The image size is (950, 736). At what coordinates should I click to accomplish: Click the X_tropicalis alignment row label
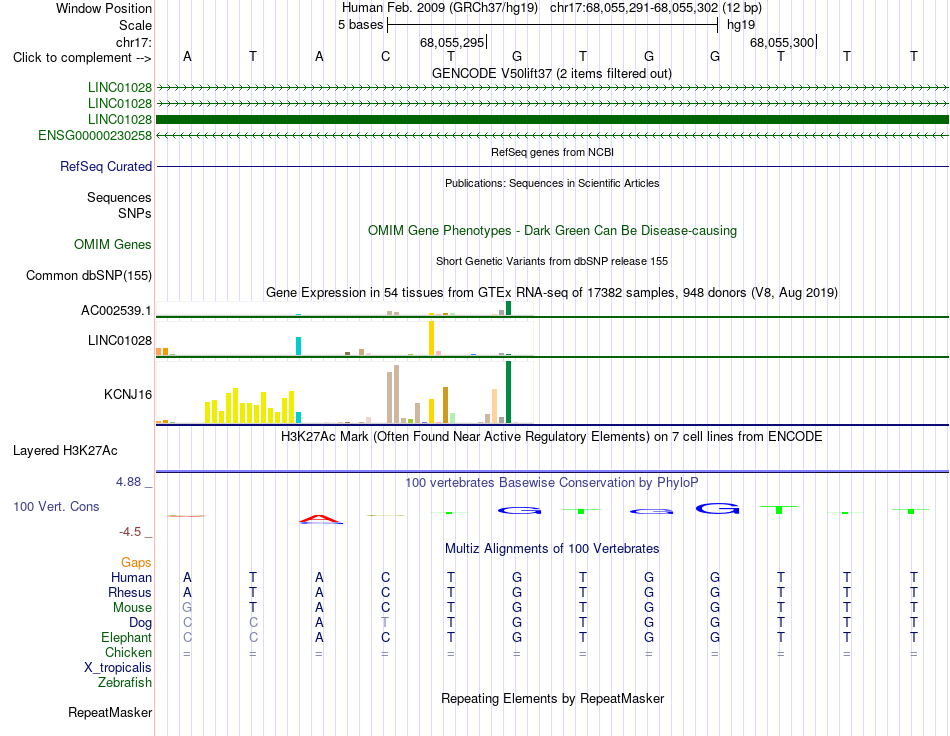click(x=118, y=668)
